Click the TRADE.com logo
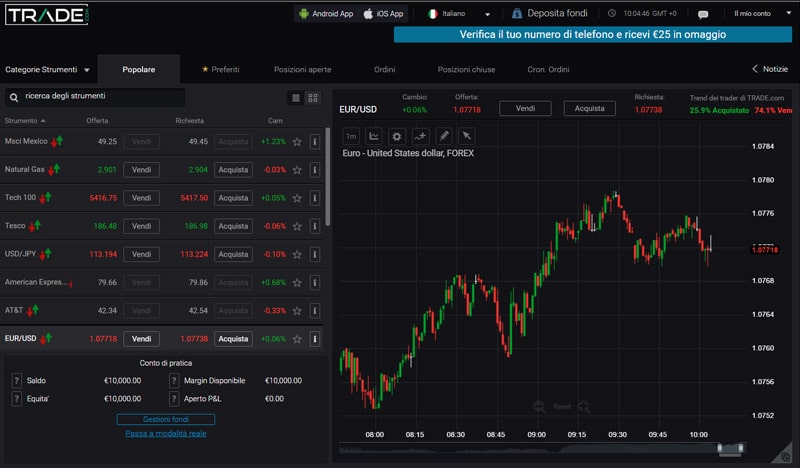 47,15
